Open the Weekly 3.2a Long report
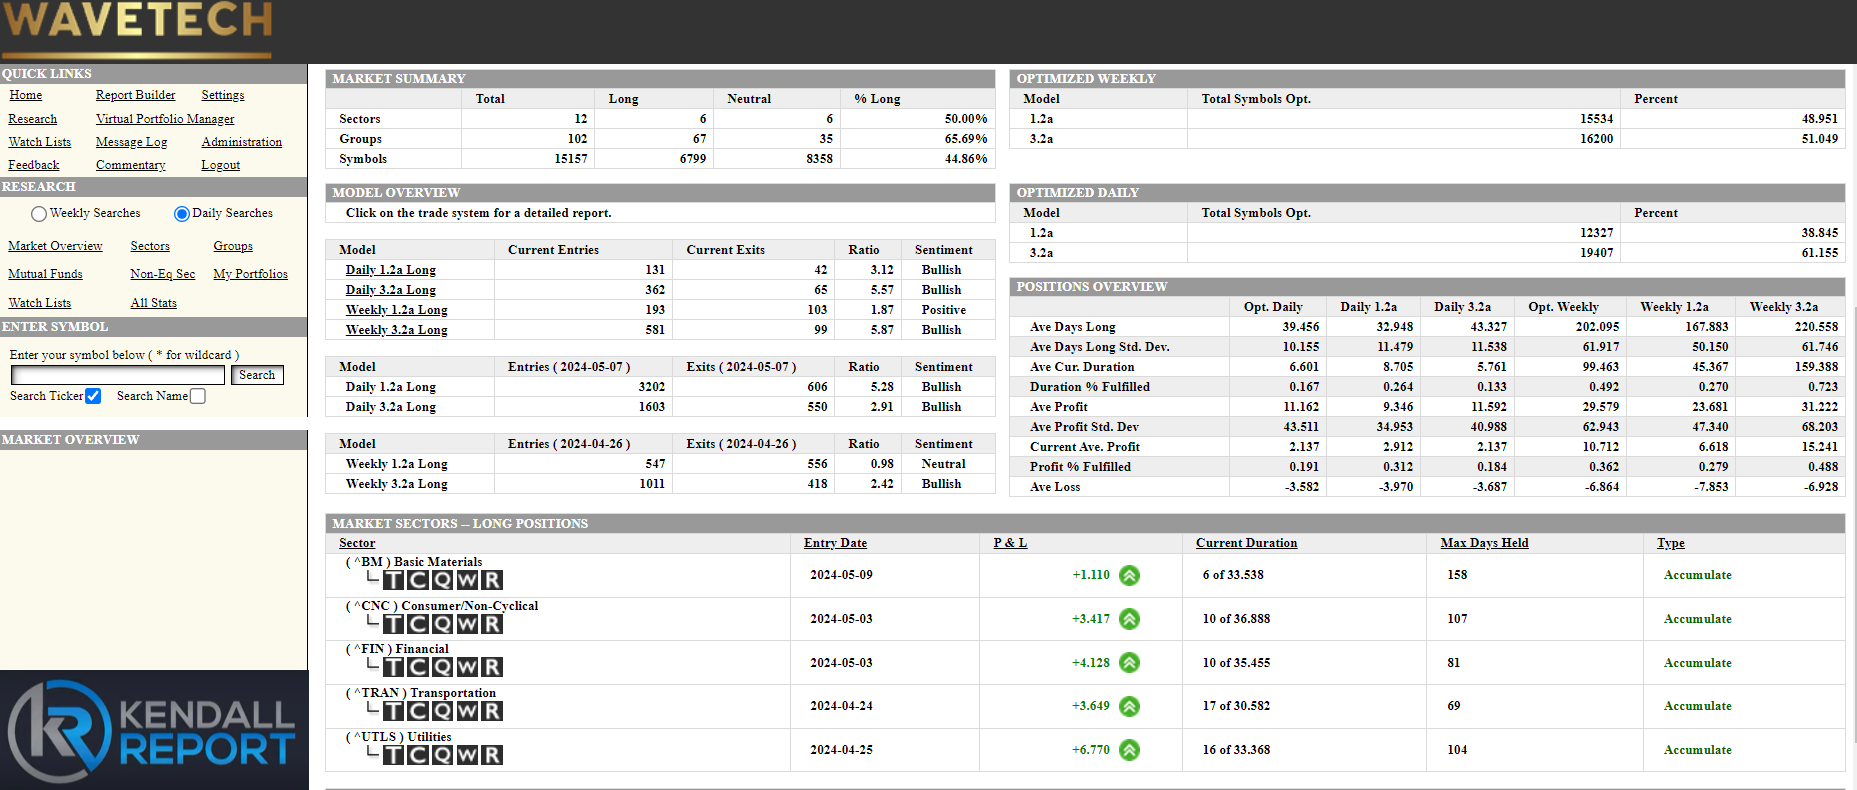Viewport: 1857px width, 790px height. 397,330
